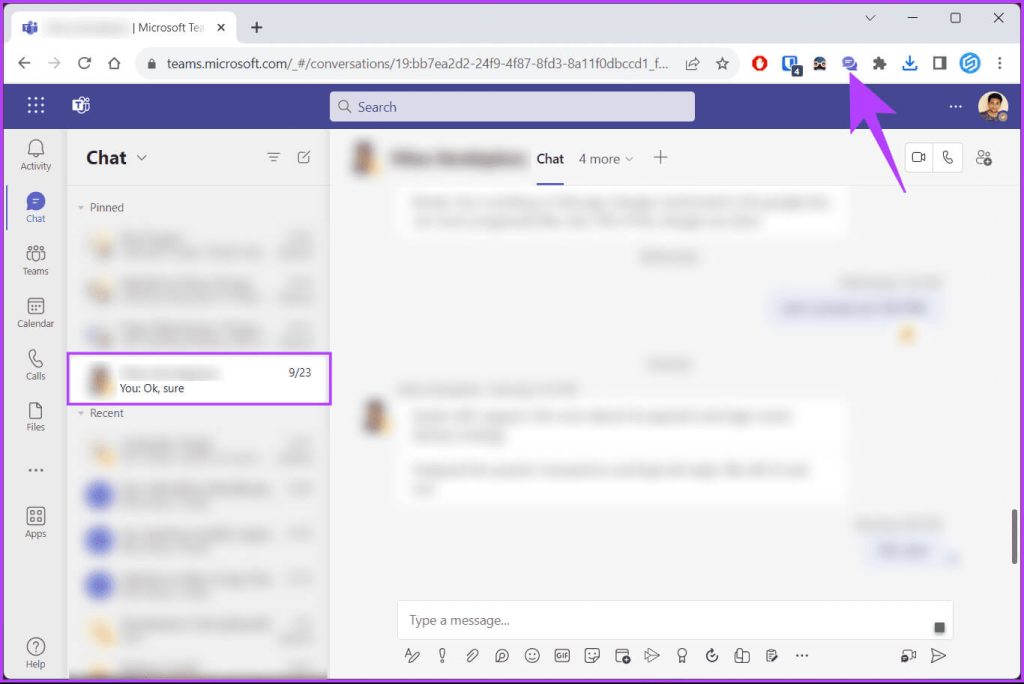
Task: Insert a GIF
Action: pyautogui.click(x=562, y=655)
